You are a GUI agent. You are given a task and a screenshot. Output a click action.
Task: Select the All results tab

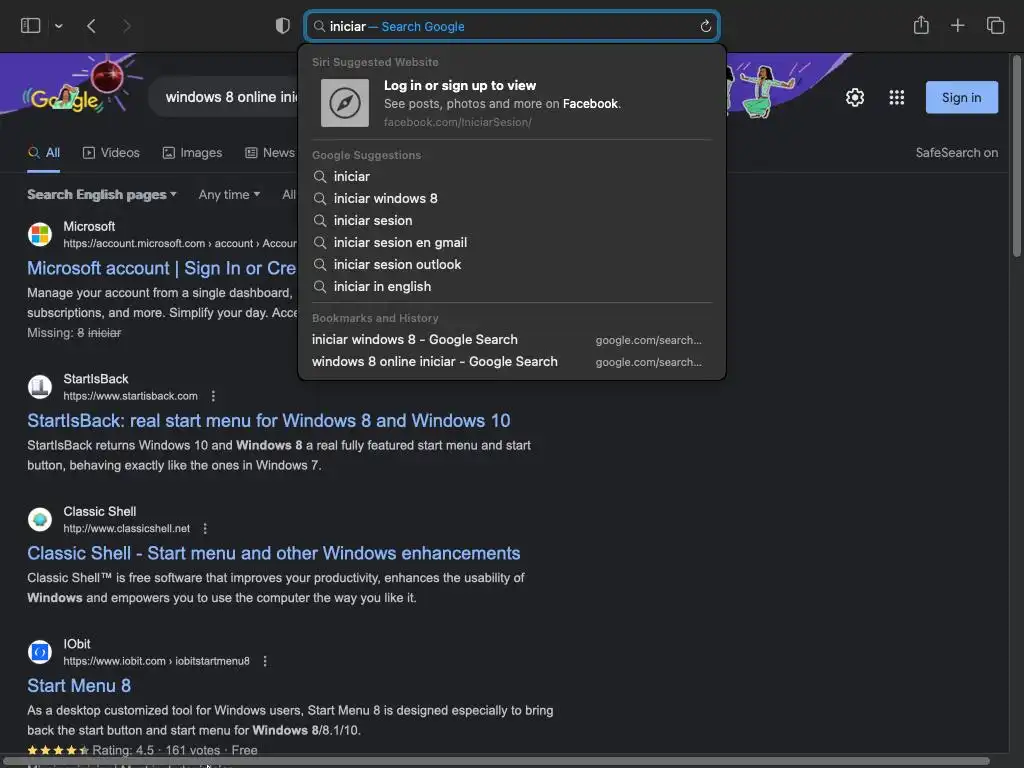[x=44, y=153]
